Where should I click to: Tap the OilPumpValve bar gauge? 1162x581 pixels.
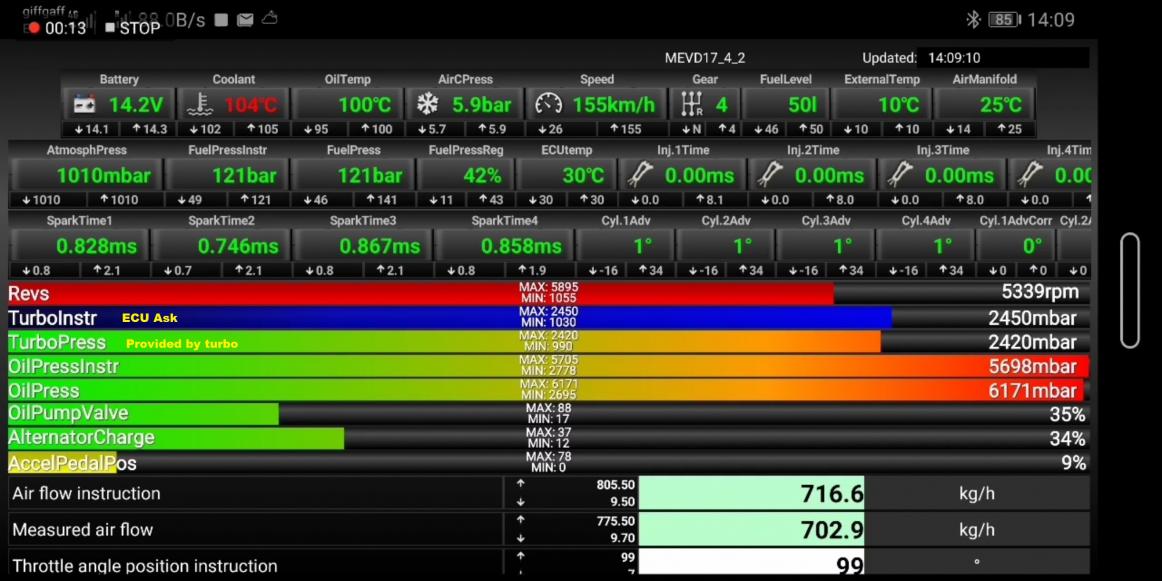(143, 414)
